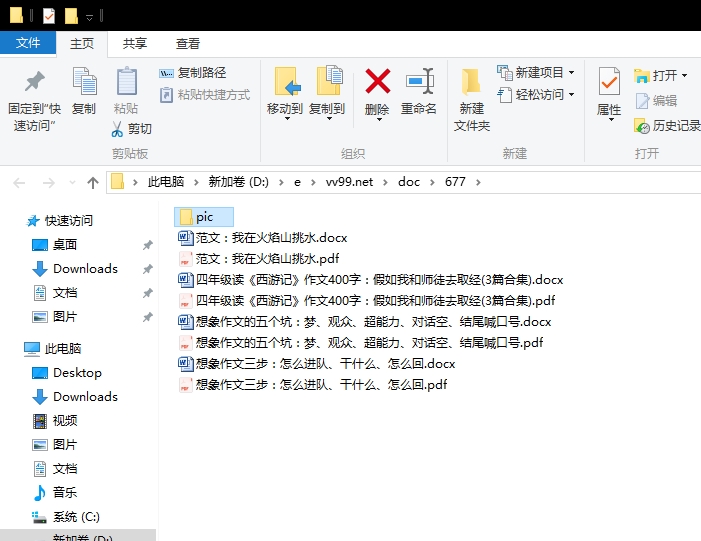This screenshot has height=541, width=701.
Task: Switch to the Home (主页) tab
Action: coord(82,43)
